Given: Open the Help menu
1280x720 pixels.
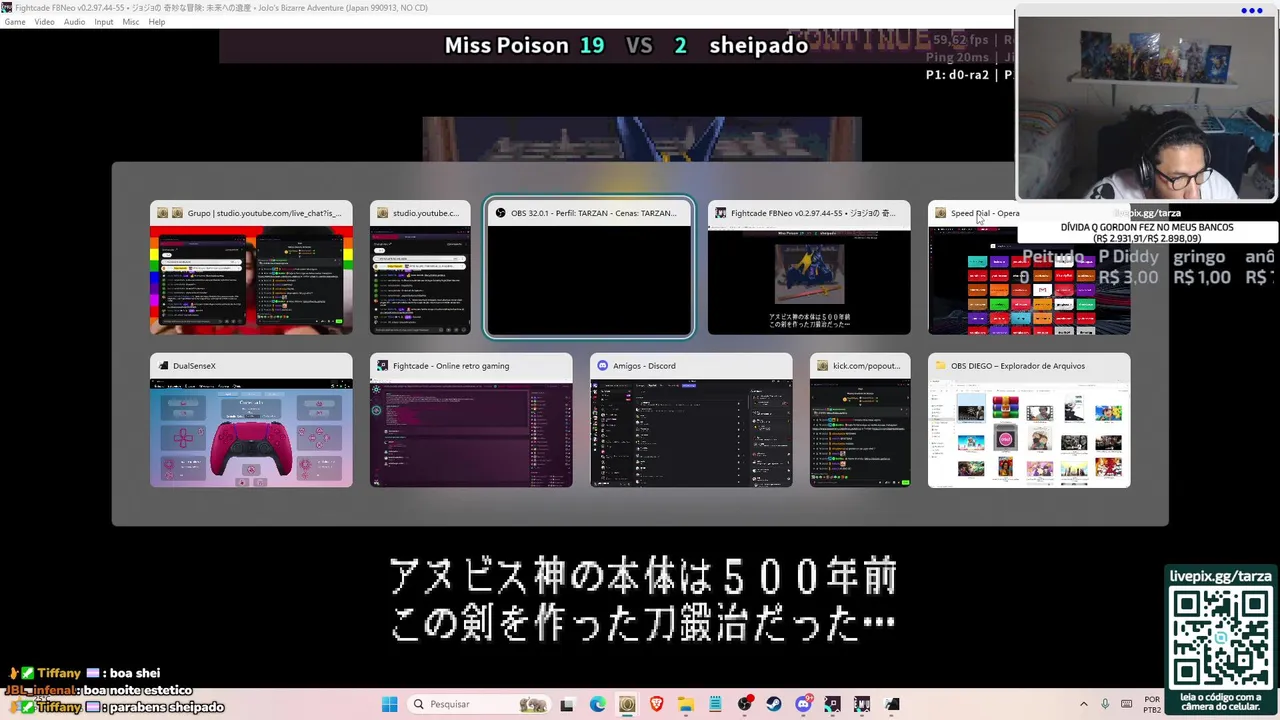Looking at the screenshot, I should click(157, 22).
